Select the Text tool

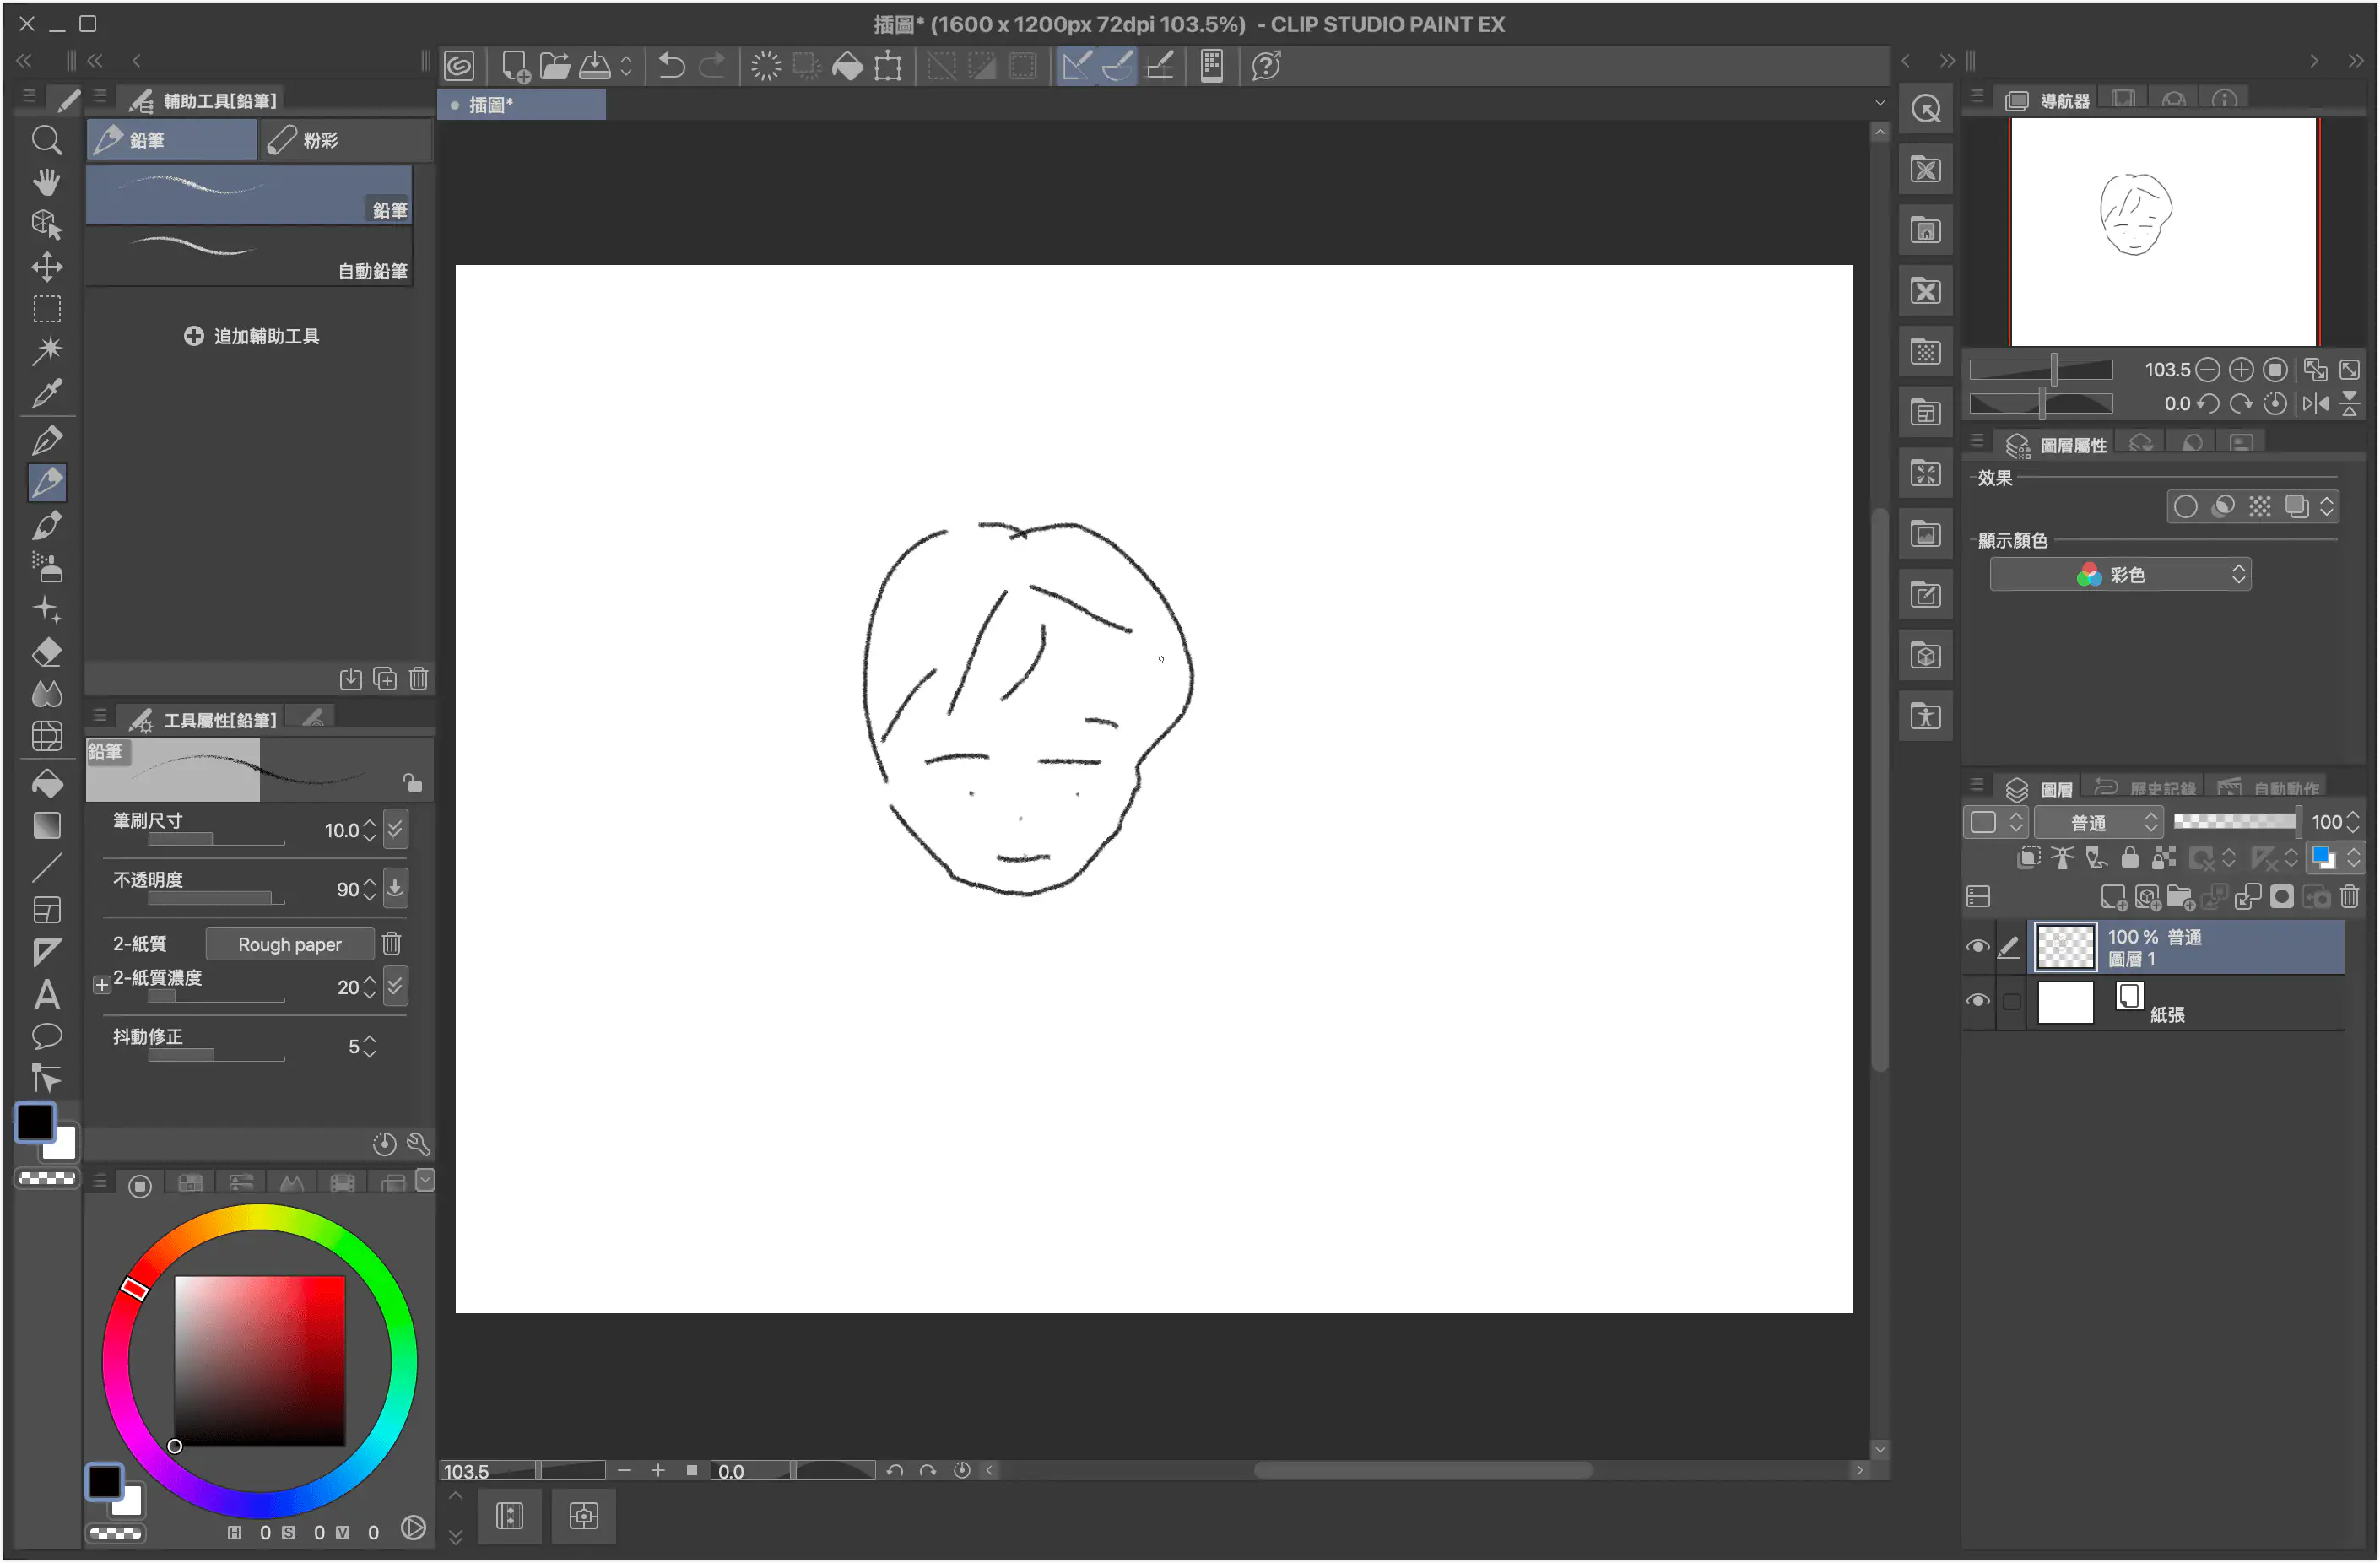pos(47,995)
